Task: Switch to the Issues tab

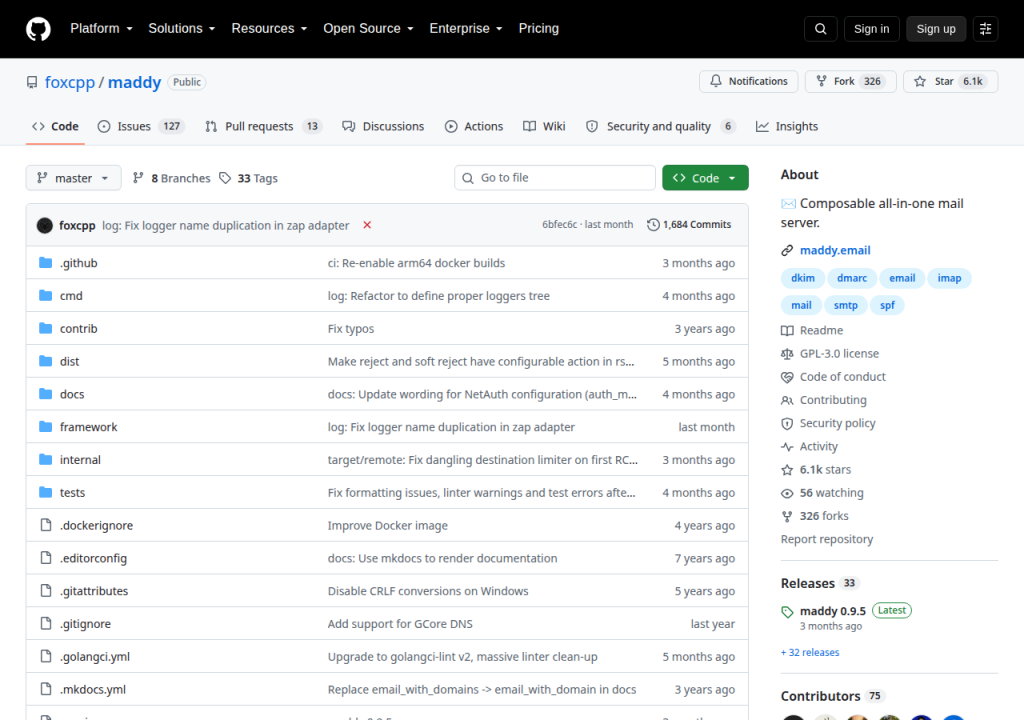Action: (141, 126)
